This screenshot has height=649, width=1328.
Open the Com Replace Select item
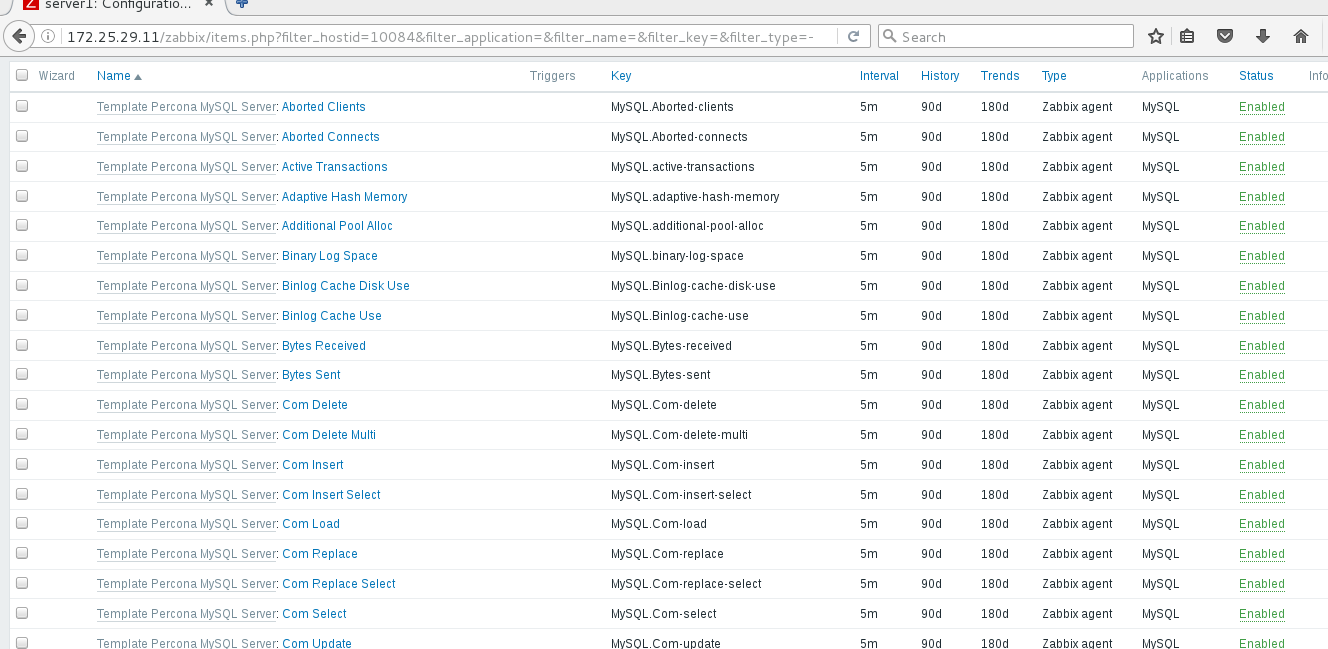click(x=339, y=584)
